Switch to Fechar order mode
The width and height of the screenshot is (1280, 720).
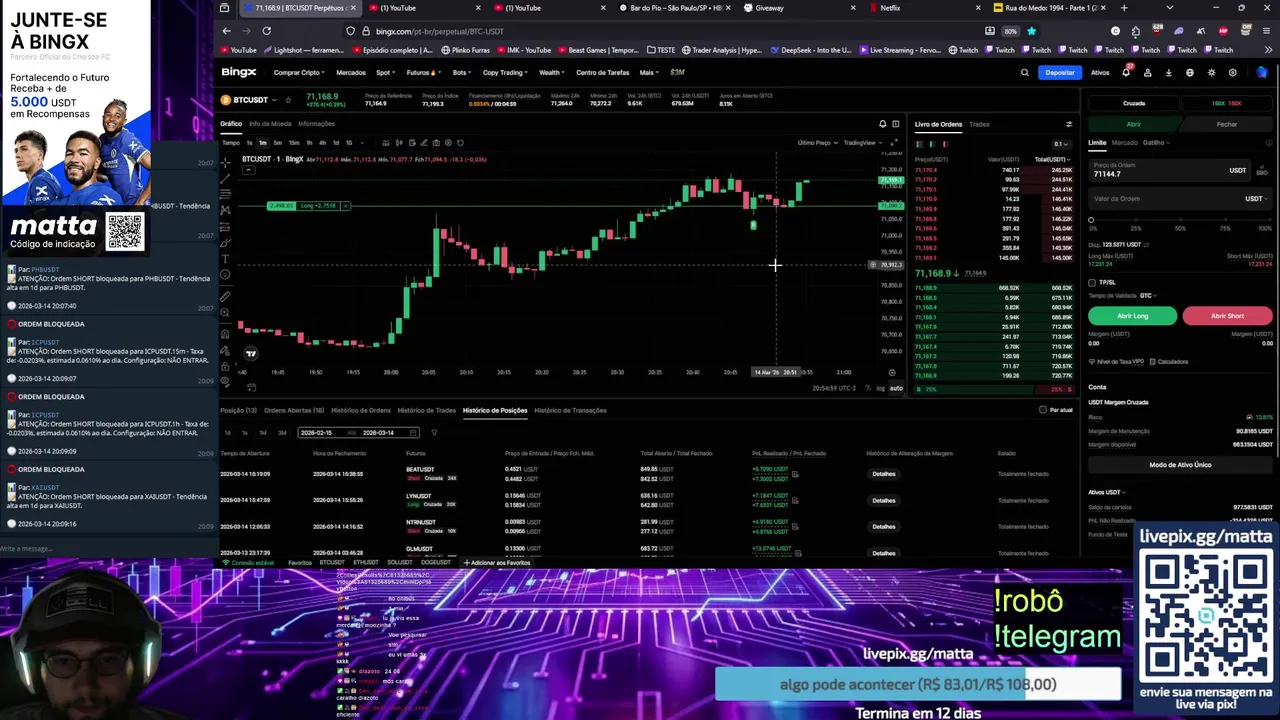pyautogui.click(x=1227, y=124)
